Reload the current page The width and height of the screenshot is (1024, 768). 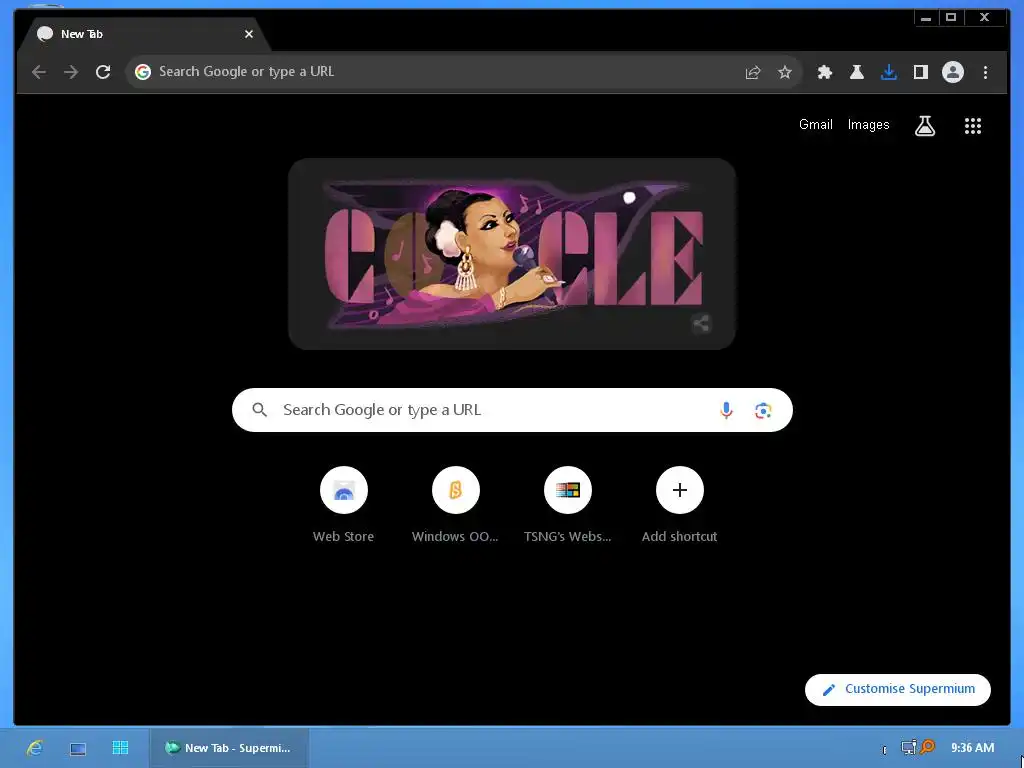pos(103,72)
